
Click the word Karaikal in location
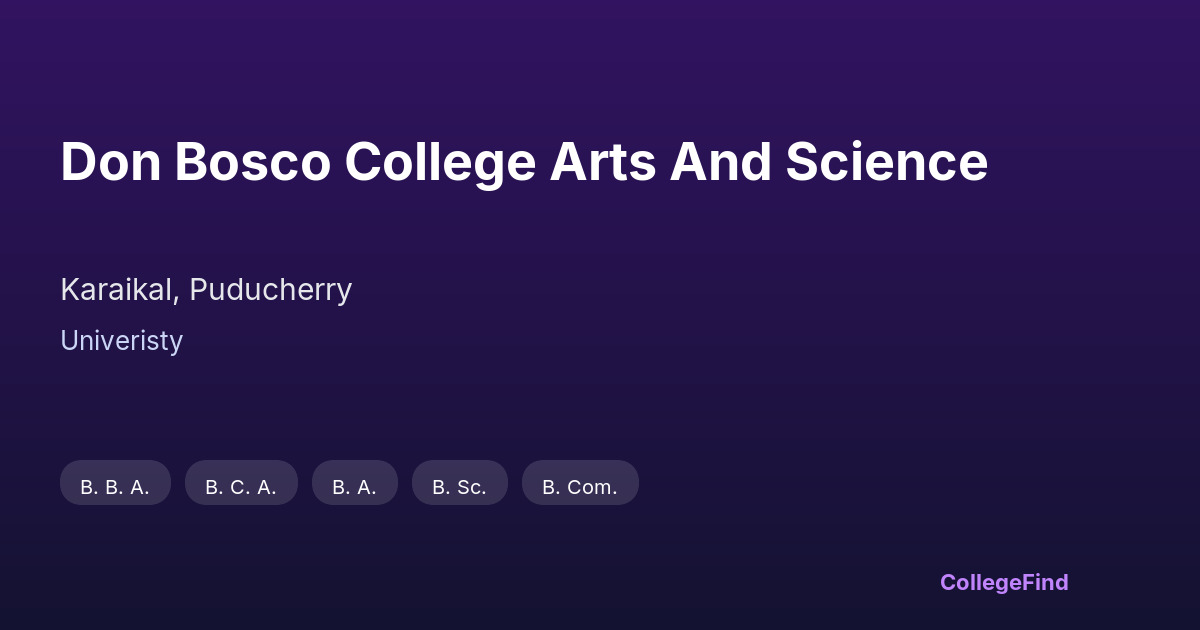tap(118, 290)
